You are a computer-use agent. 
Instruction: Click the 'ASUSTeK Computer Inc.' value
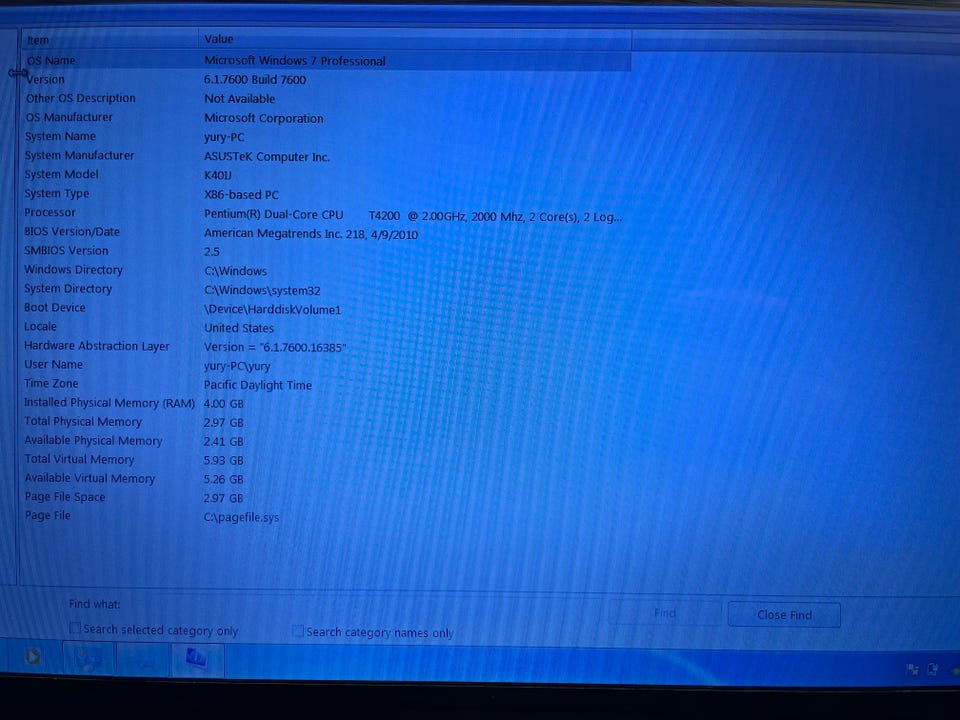tap(267, 157)
